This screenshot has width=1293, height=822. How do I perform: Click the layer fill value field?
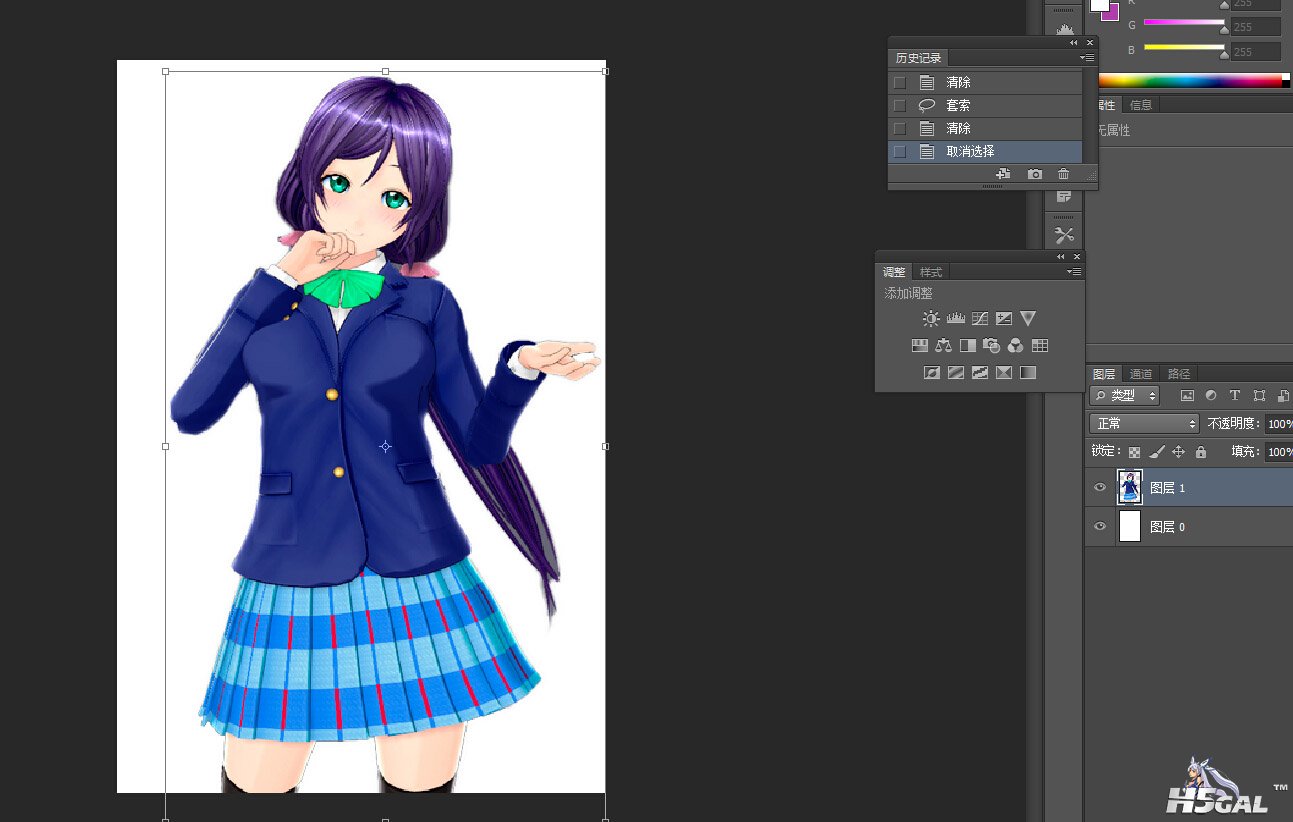tap(1278, 452)
